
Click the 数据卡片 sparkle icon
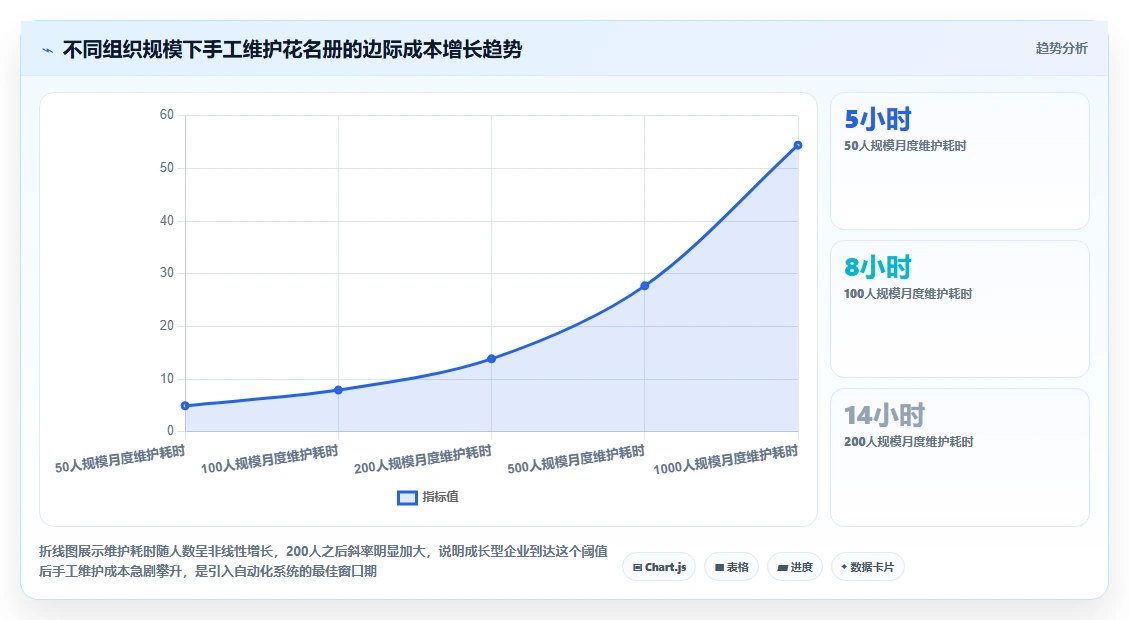[844, 567]
